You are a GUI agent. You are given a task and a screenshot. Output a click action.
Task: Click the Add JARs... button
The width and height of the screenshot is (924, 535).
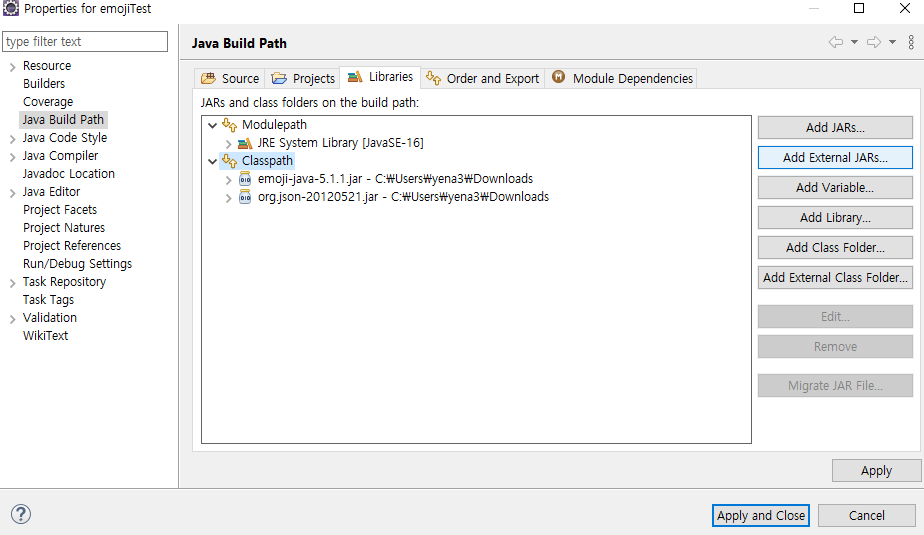835,127
